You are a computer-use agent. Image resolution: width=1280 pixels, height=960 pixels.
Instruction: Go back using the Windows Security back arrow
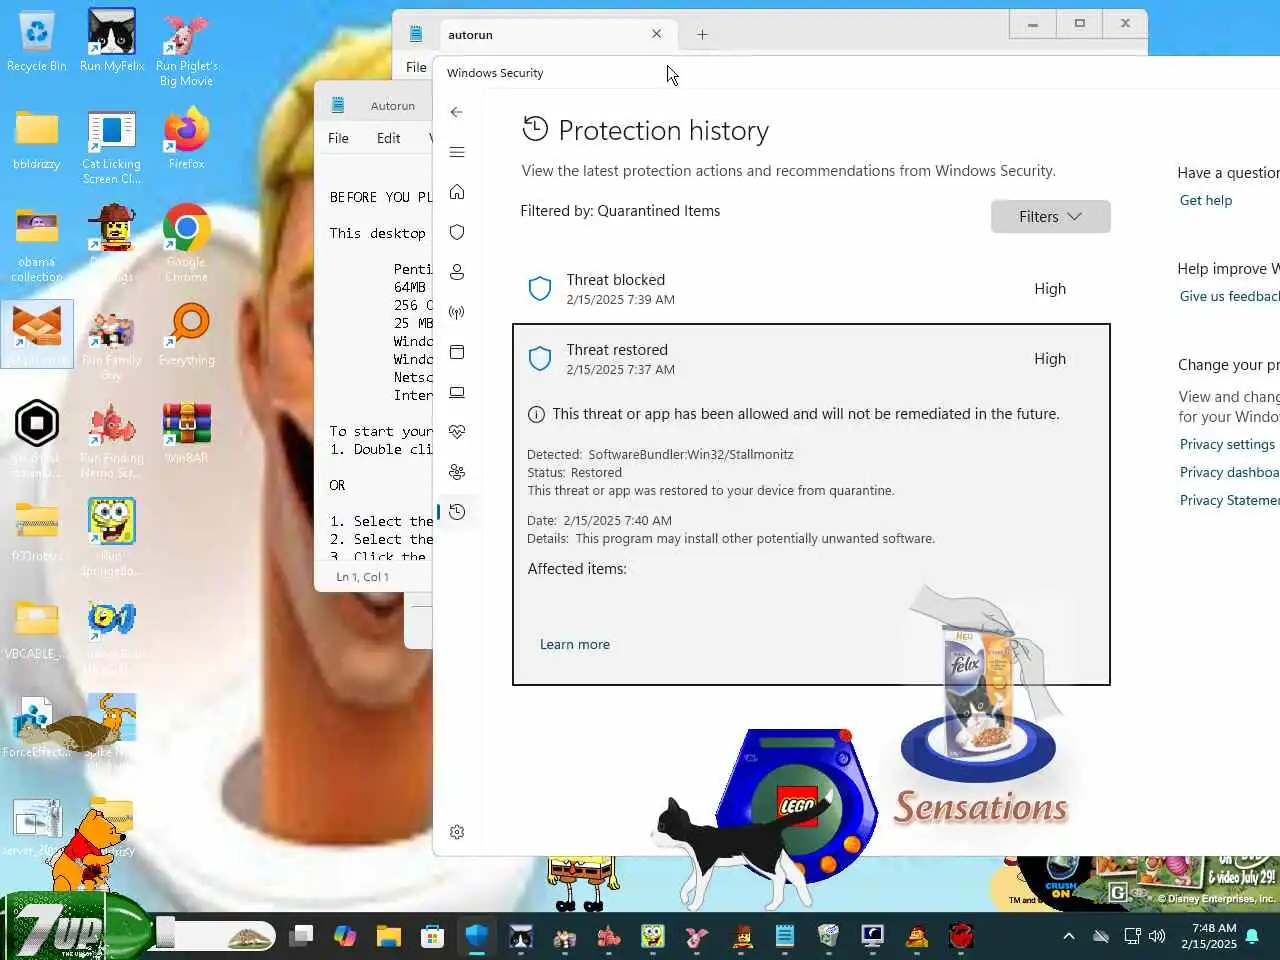coord(457,112)
